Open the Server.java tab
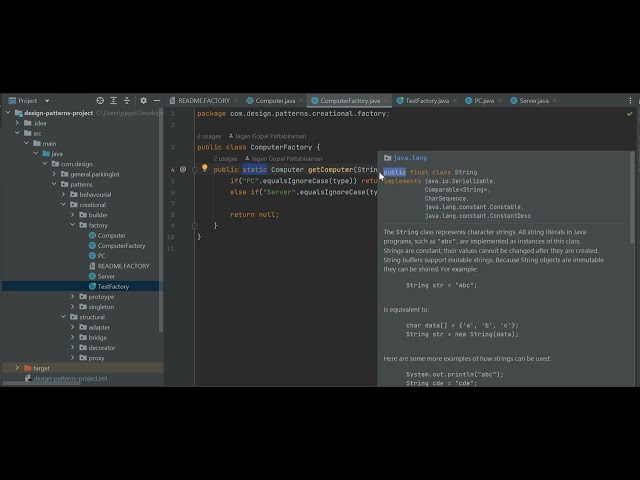Screen dimensions: 640x480 [533, 100]
